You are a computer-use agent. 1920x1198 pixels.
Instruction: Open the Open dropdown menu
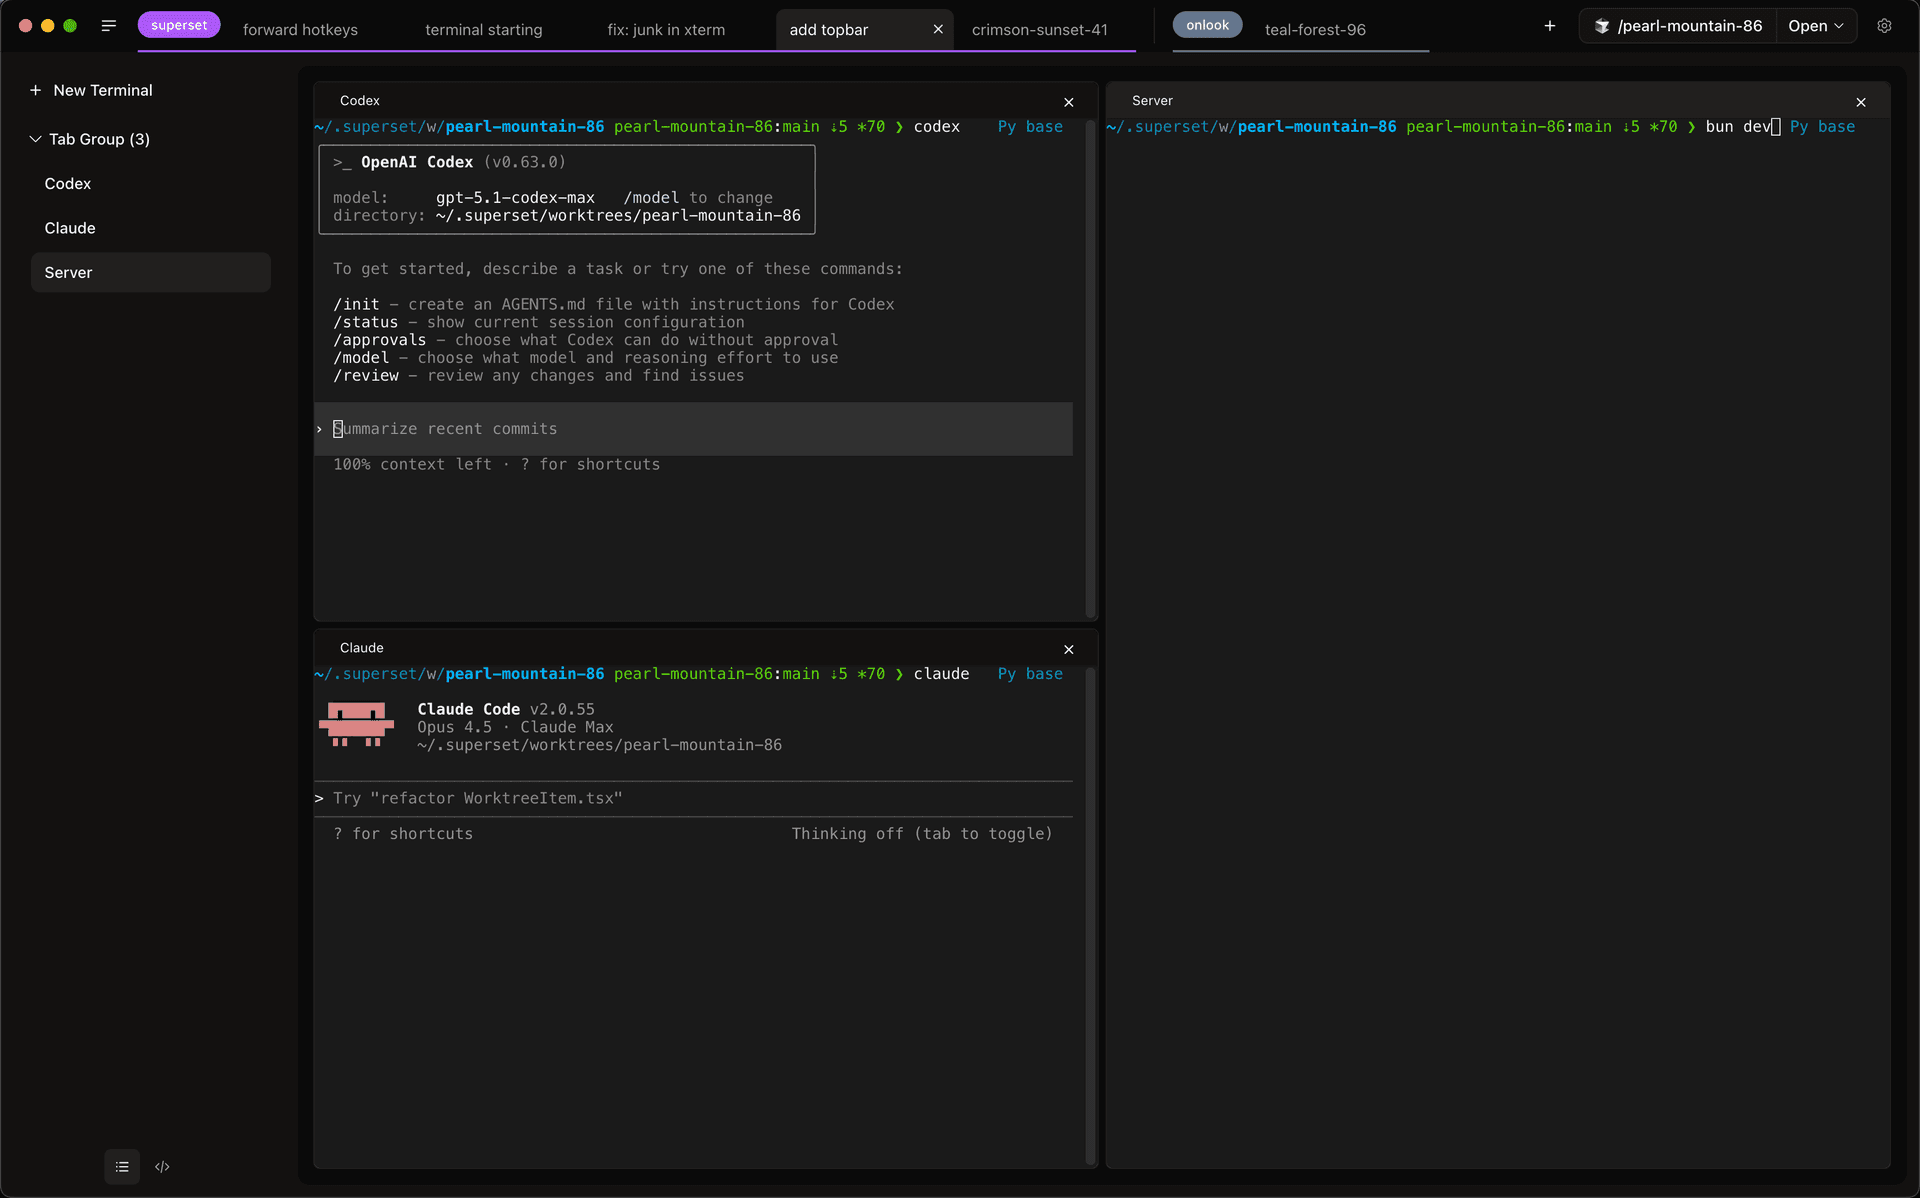pos(1816,26)
